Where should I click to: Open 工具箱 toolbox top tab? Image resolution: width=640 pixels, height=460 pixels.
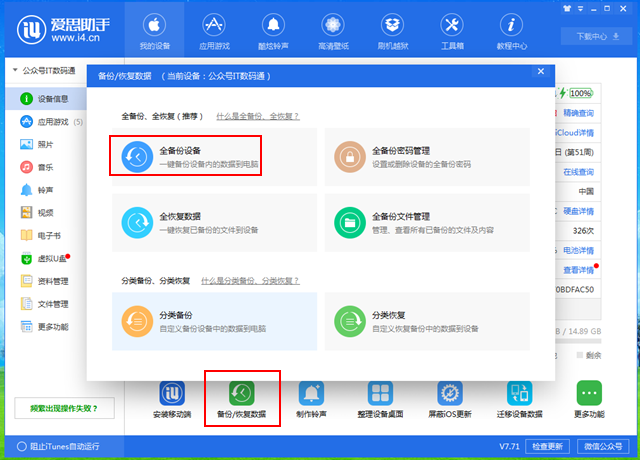tap(452, 30)
